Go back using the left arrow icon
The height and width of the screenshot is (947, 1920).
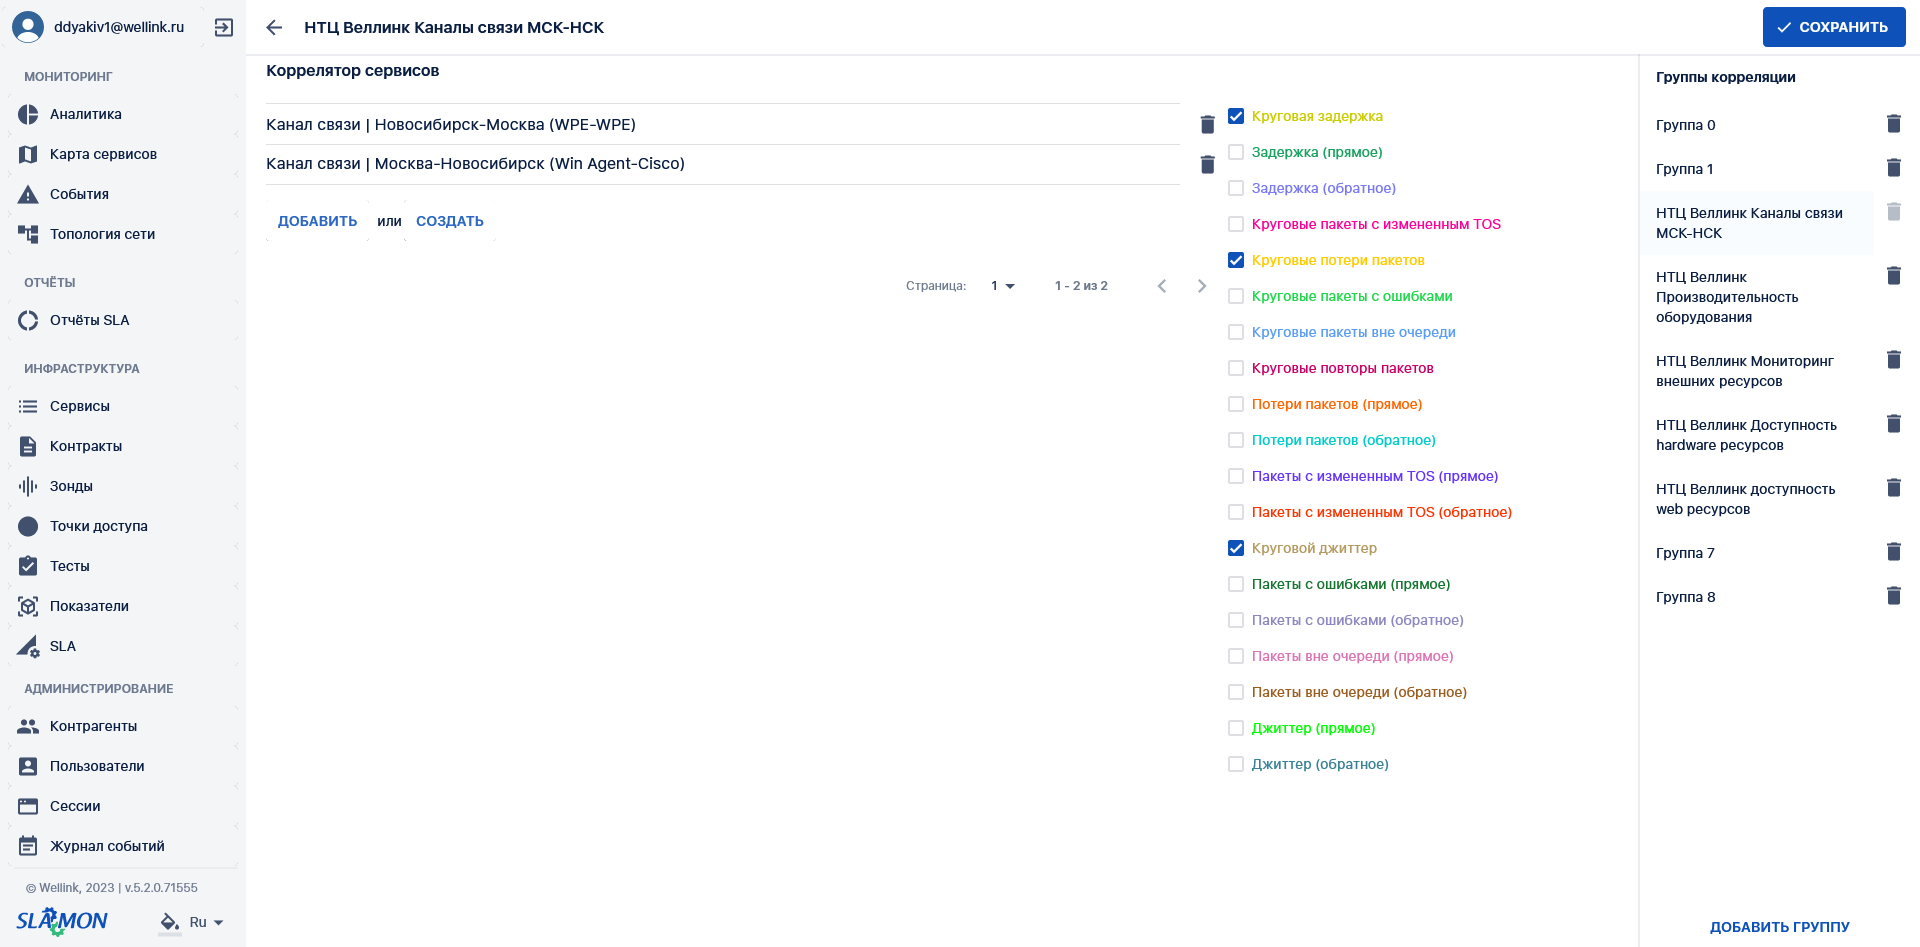(274, 28)
